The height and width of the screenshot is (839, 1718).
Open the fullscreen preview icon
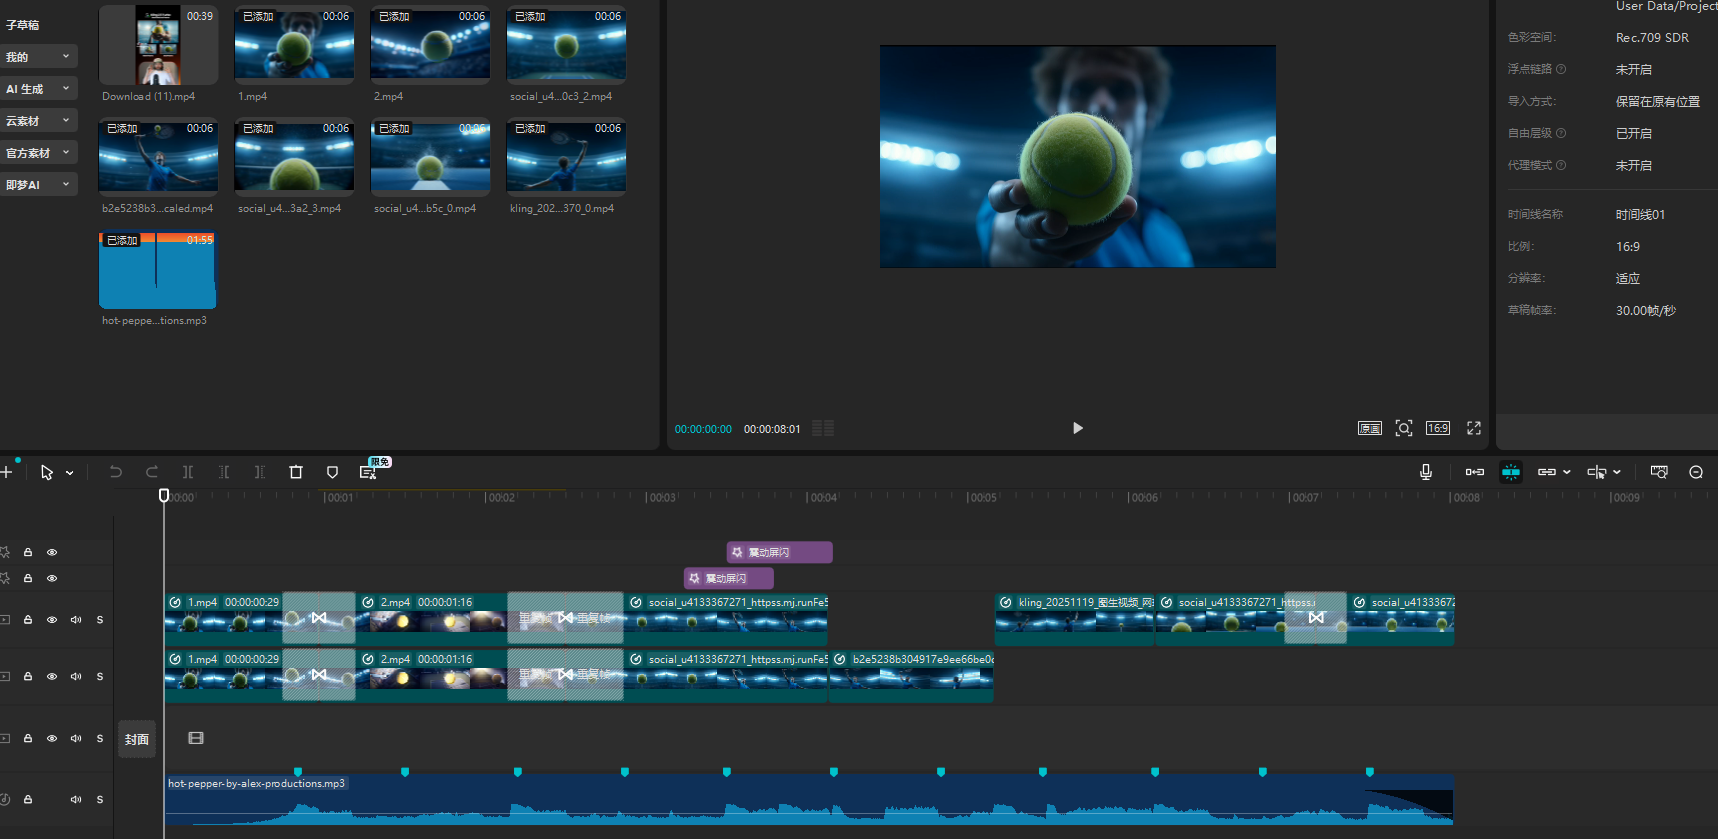tap(1473, 428)
